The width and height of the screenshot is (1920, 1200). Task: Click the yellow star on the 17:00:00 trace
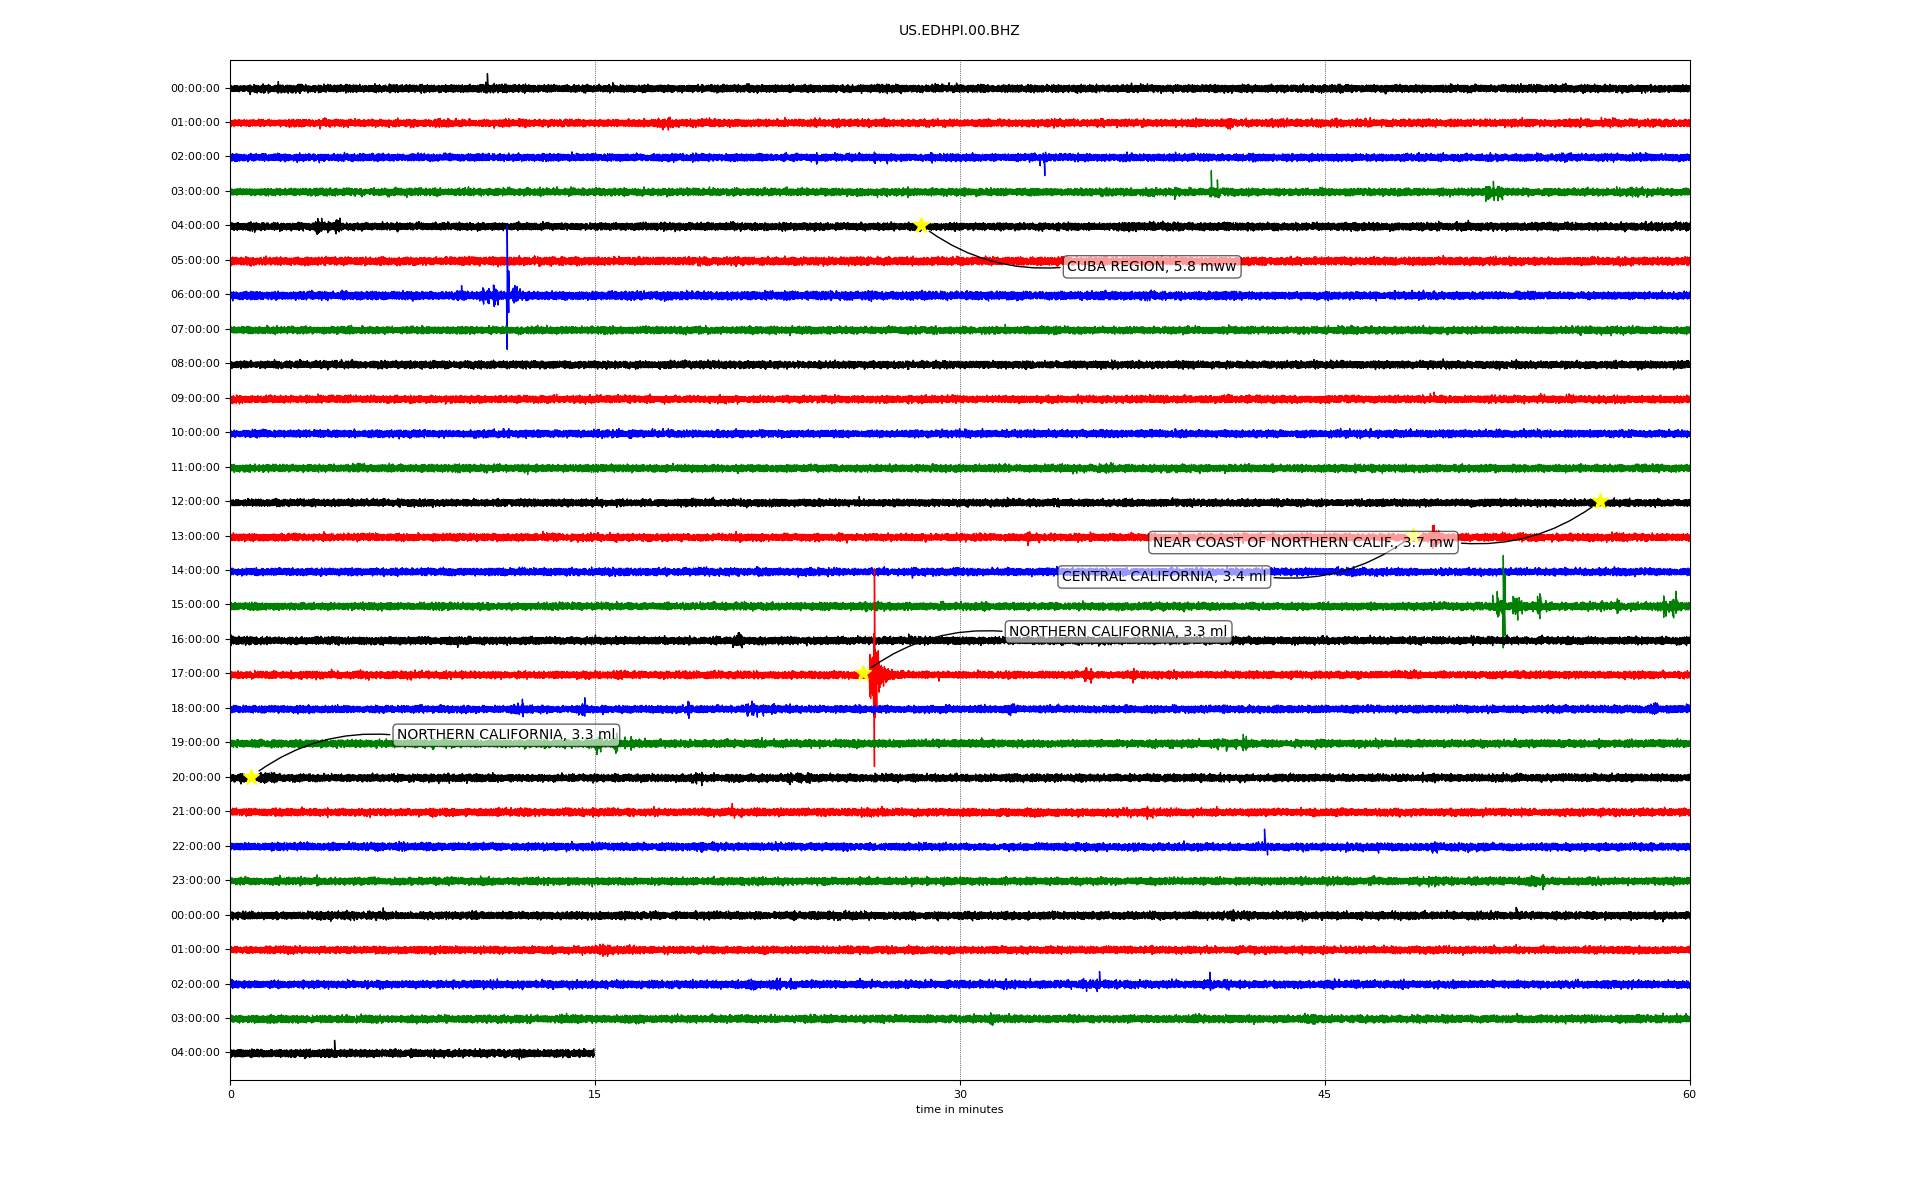(x=863, y=673)
